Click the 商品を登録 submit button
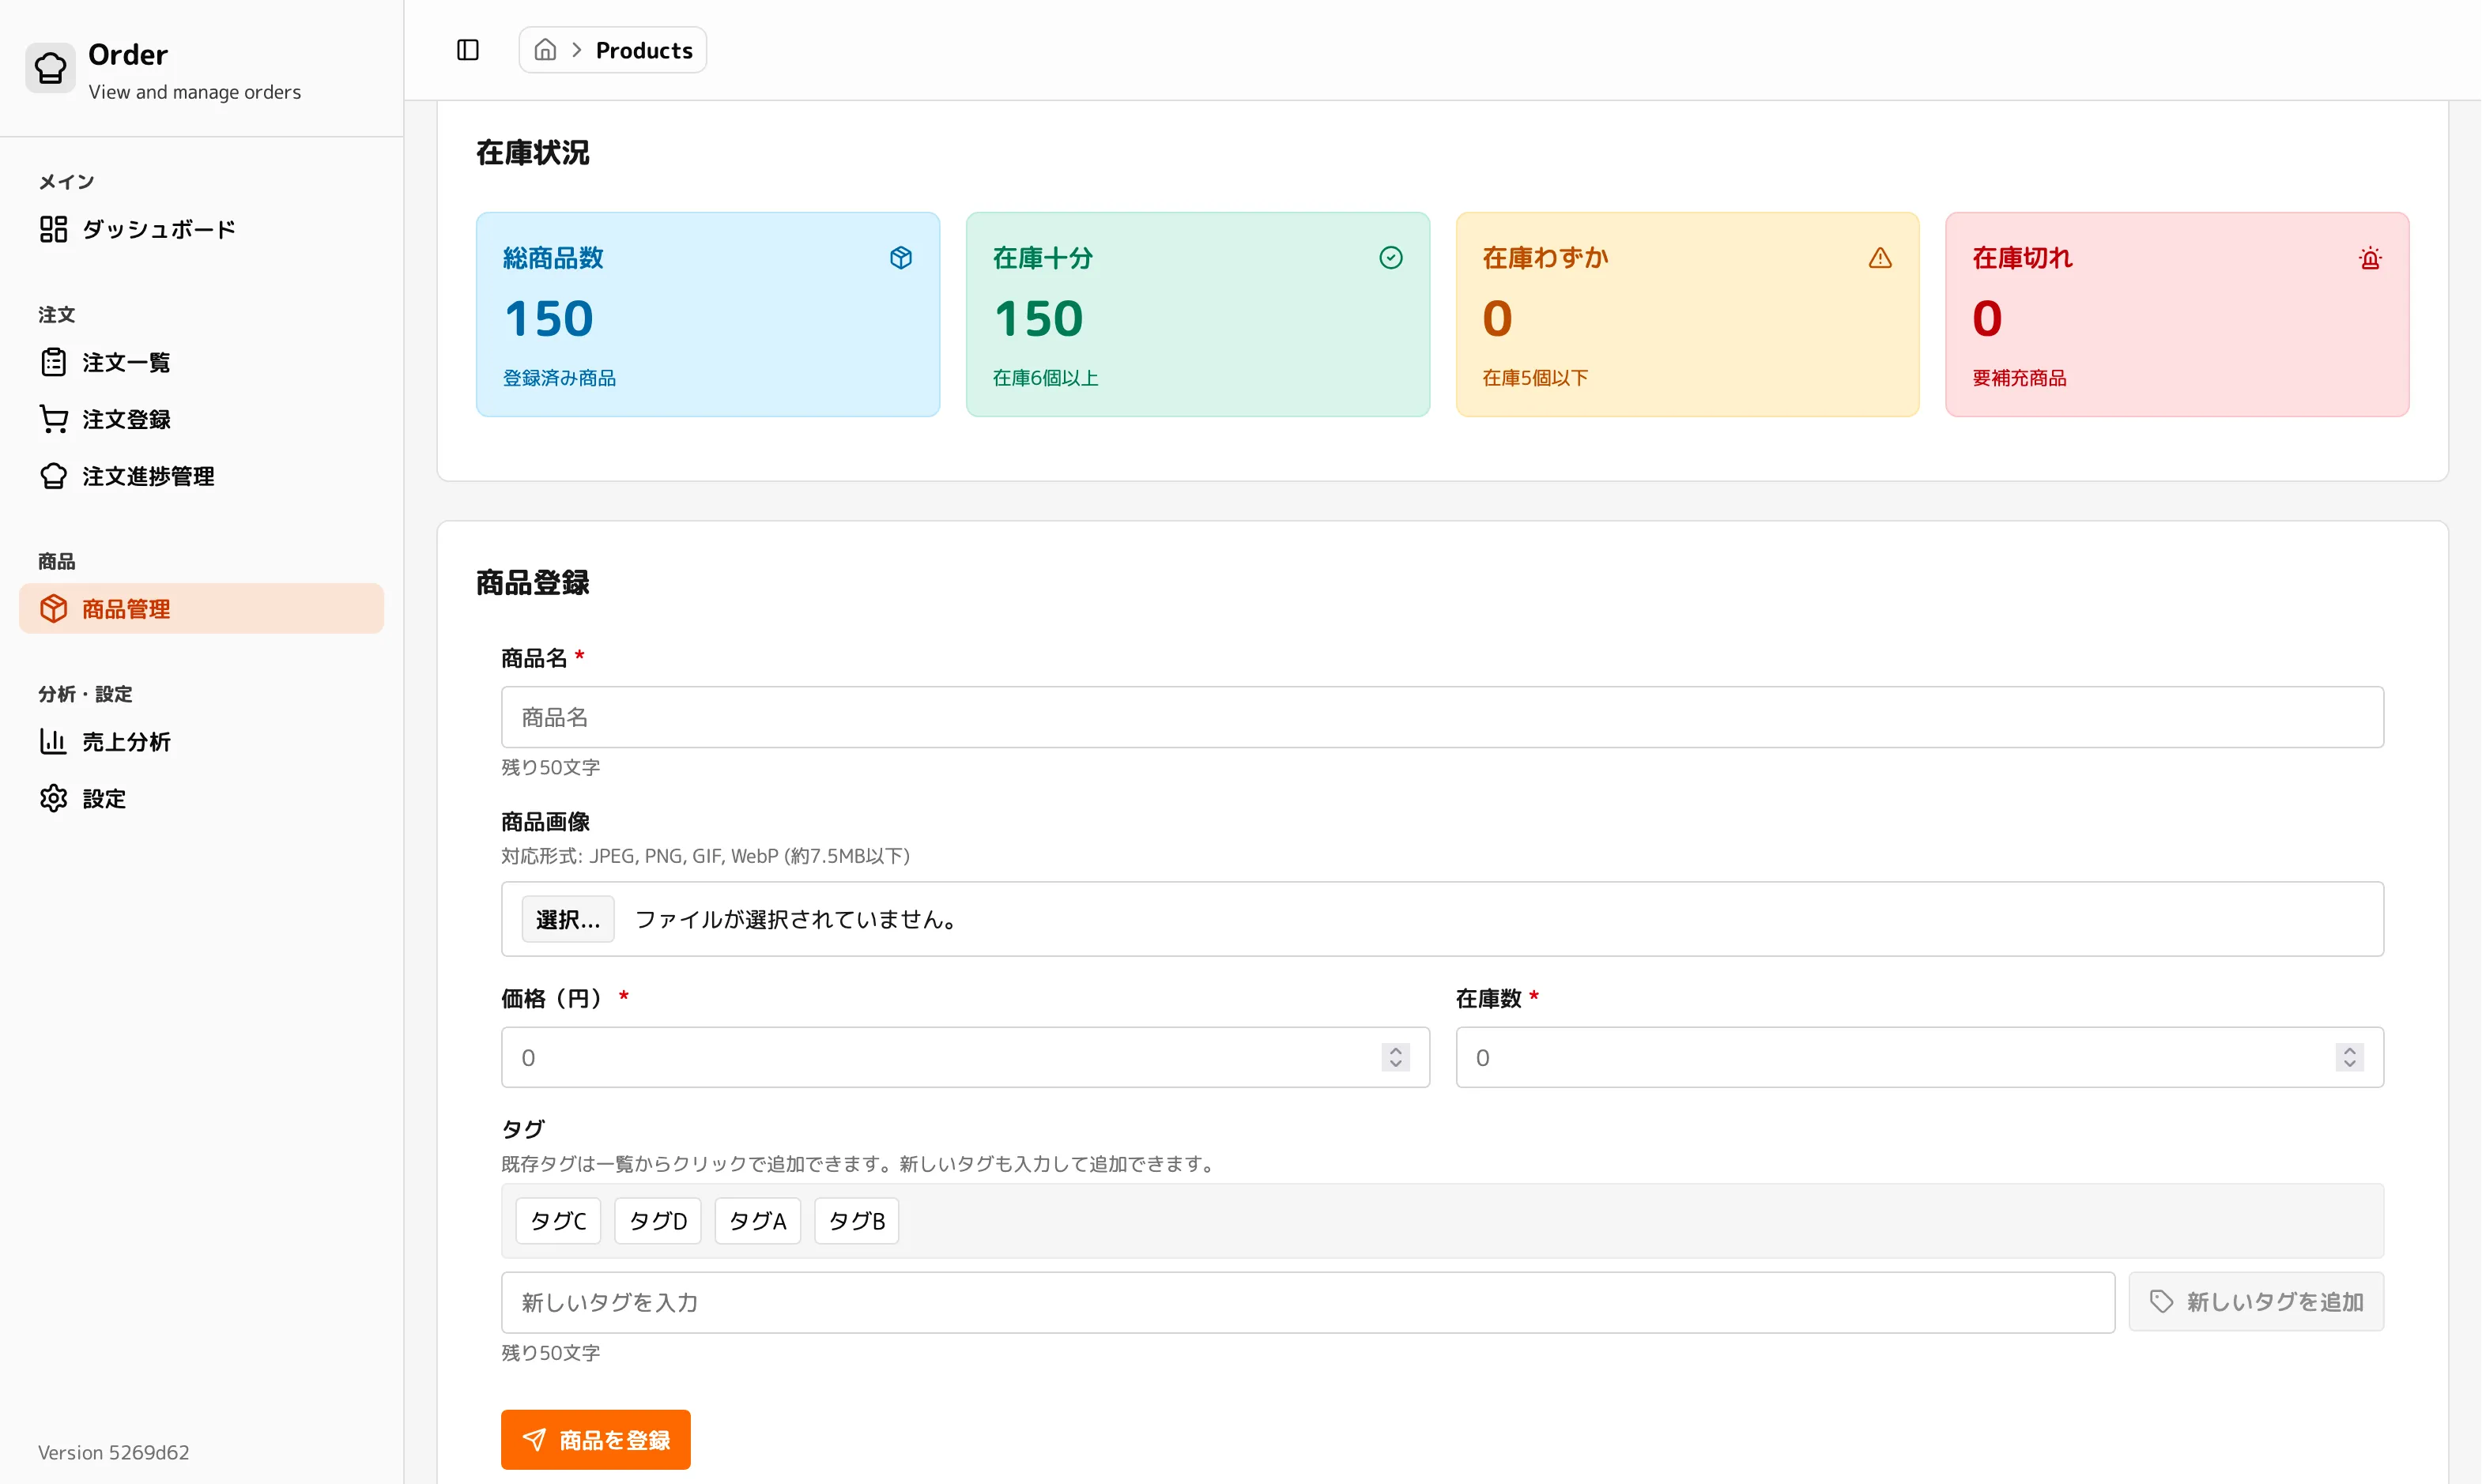This screenshot has height=1484, width=2482. tap(595, 1439)
